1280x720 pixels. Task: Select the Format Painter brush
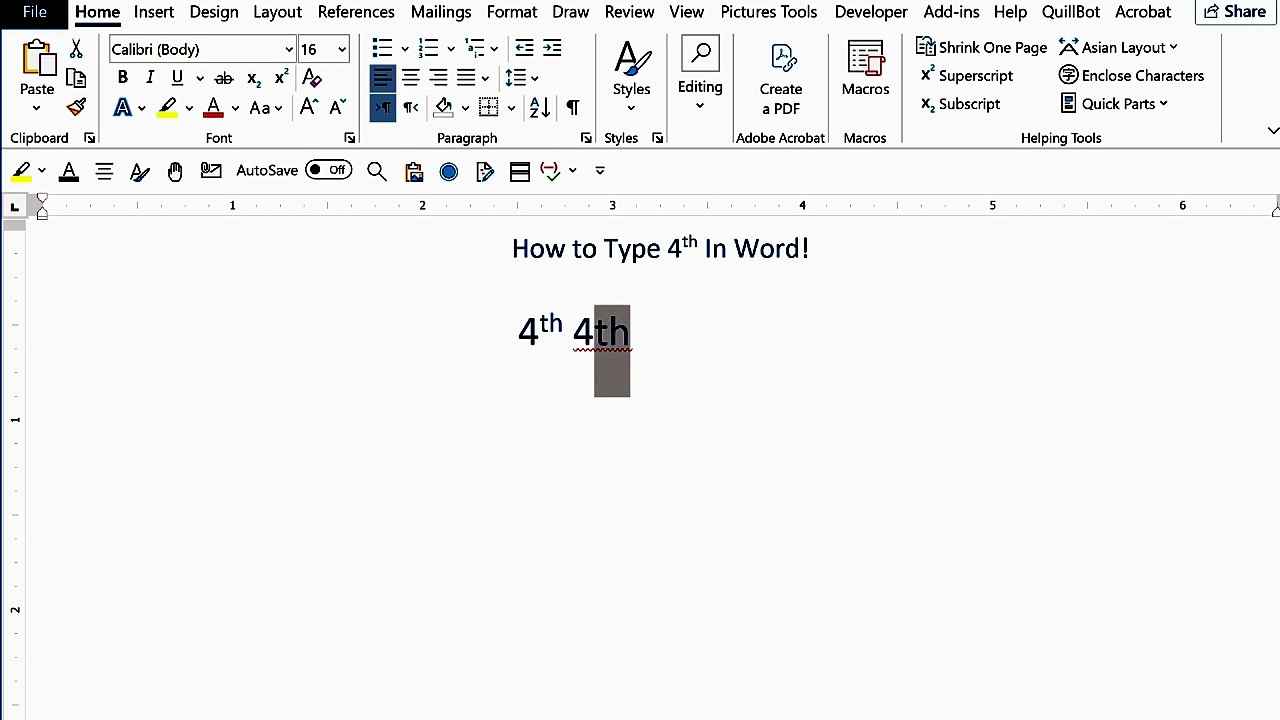[x=76, y=107]
